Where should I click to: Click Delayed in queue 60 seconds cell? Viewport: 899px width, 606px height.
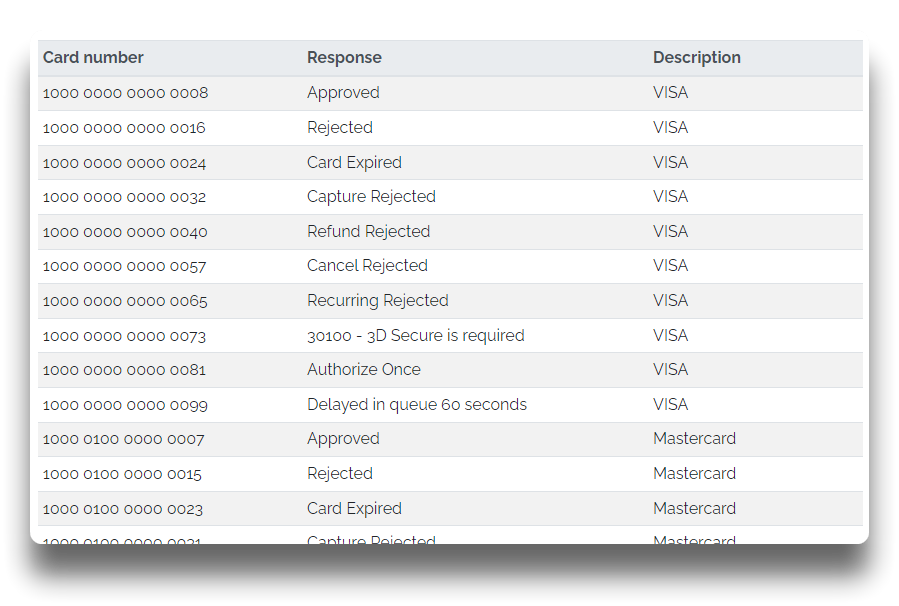(x=417, y=405)
